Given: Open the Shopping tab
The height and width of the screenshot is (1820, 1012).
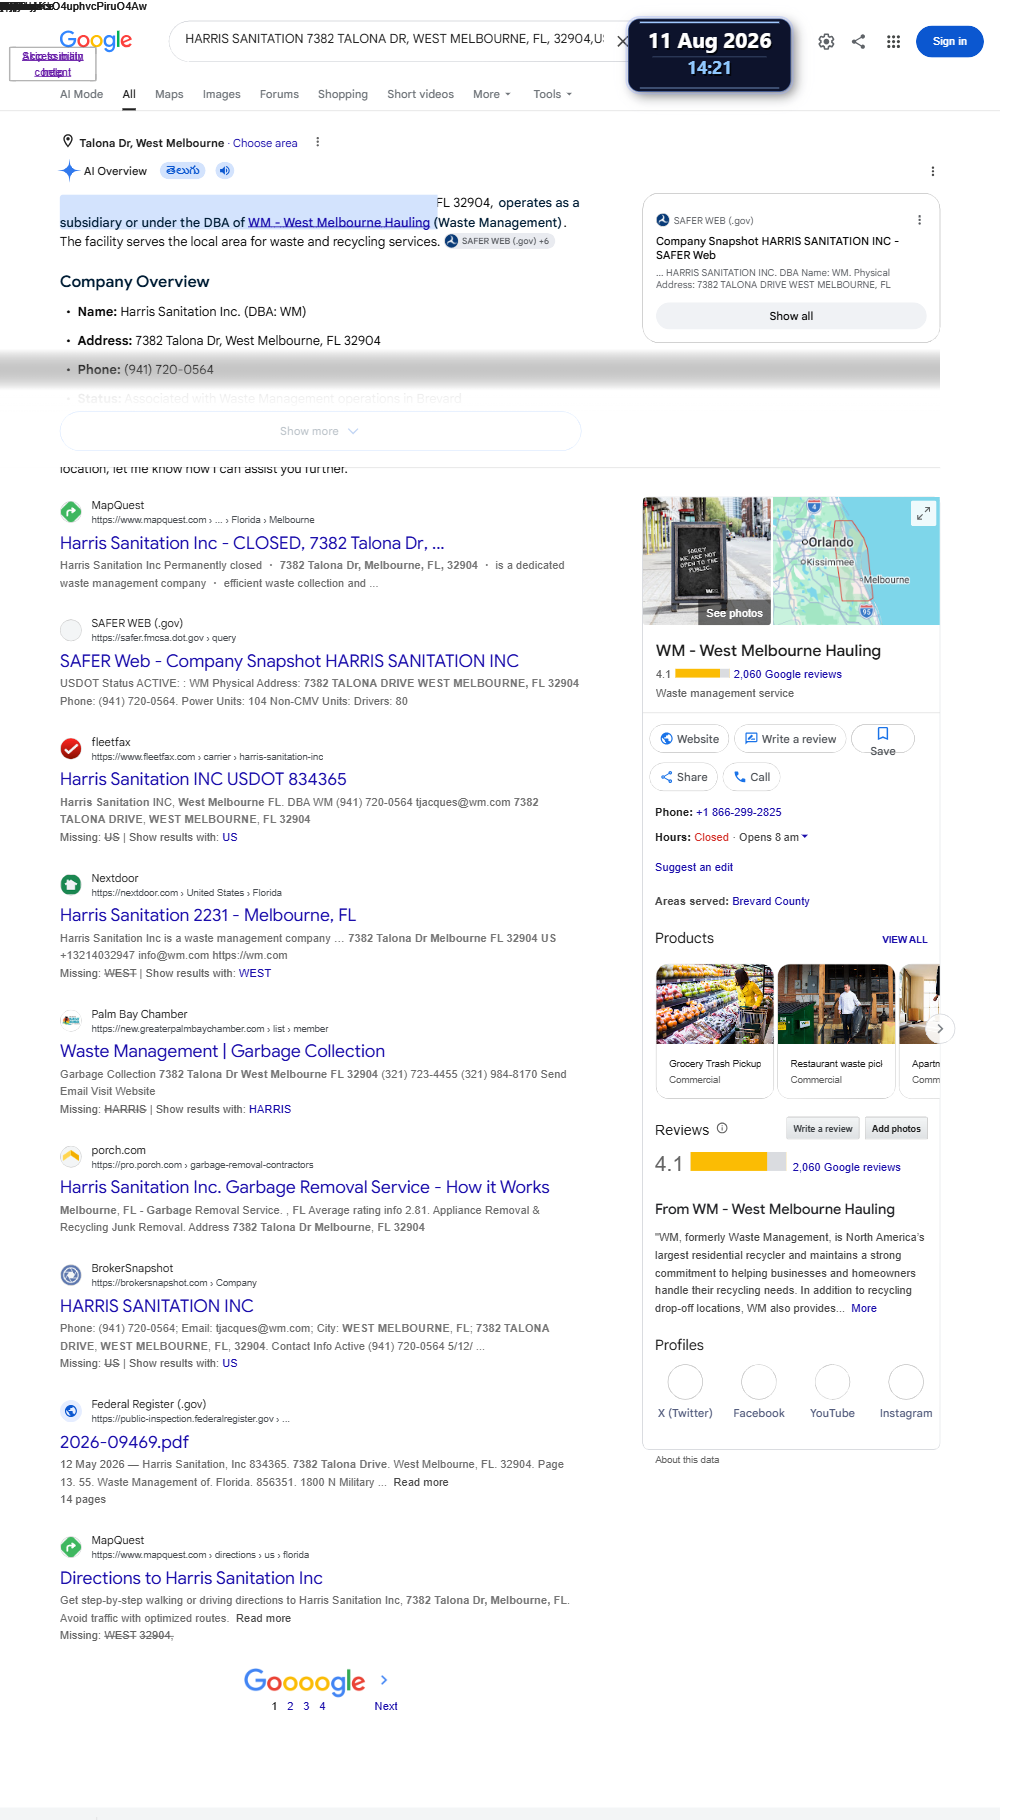Looking at the screenshot, I should (343, 94).
